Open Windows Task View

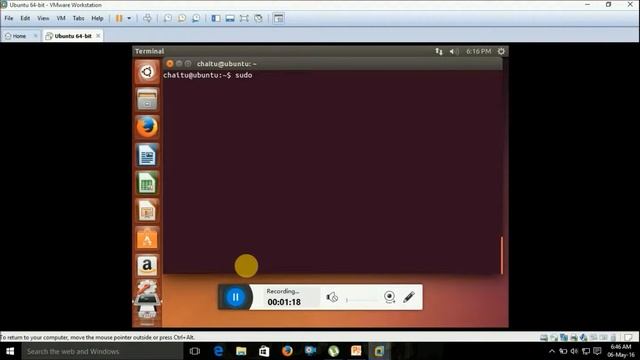tap(195, 351)
